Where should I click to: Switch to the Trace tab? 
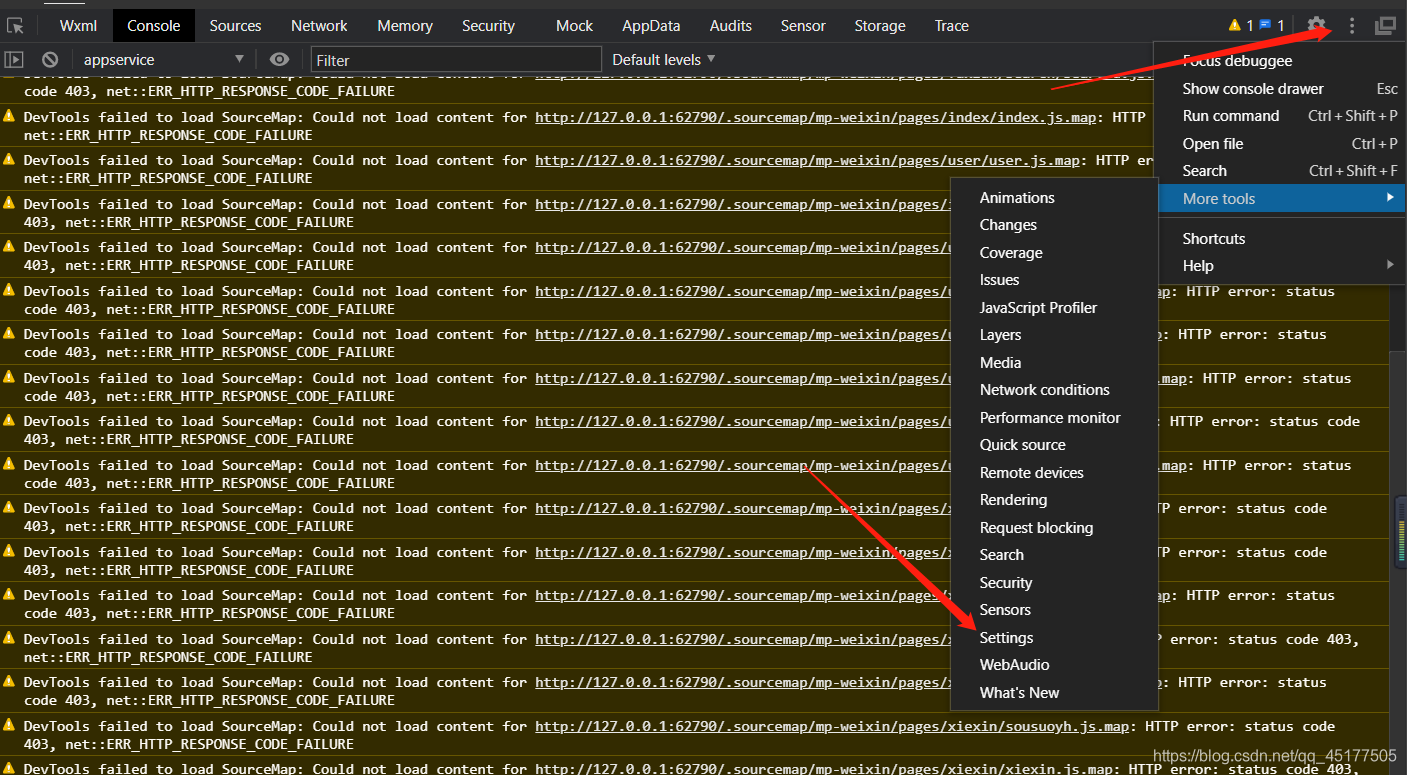pyautogui.click(x=951, y=26)
